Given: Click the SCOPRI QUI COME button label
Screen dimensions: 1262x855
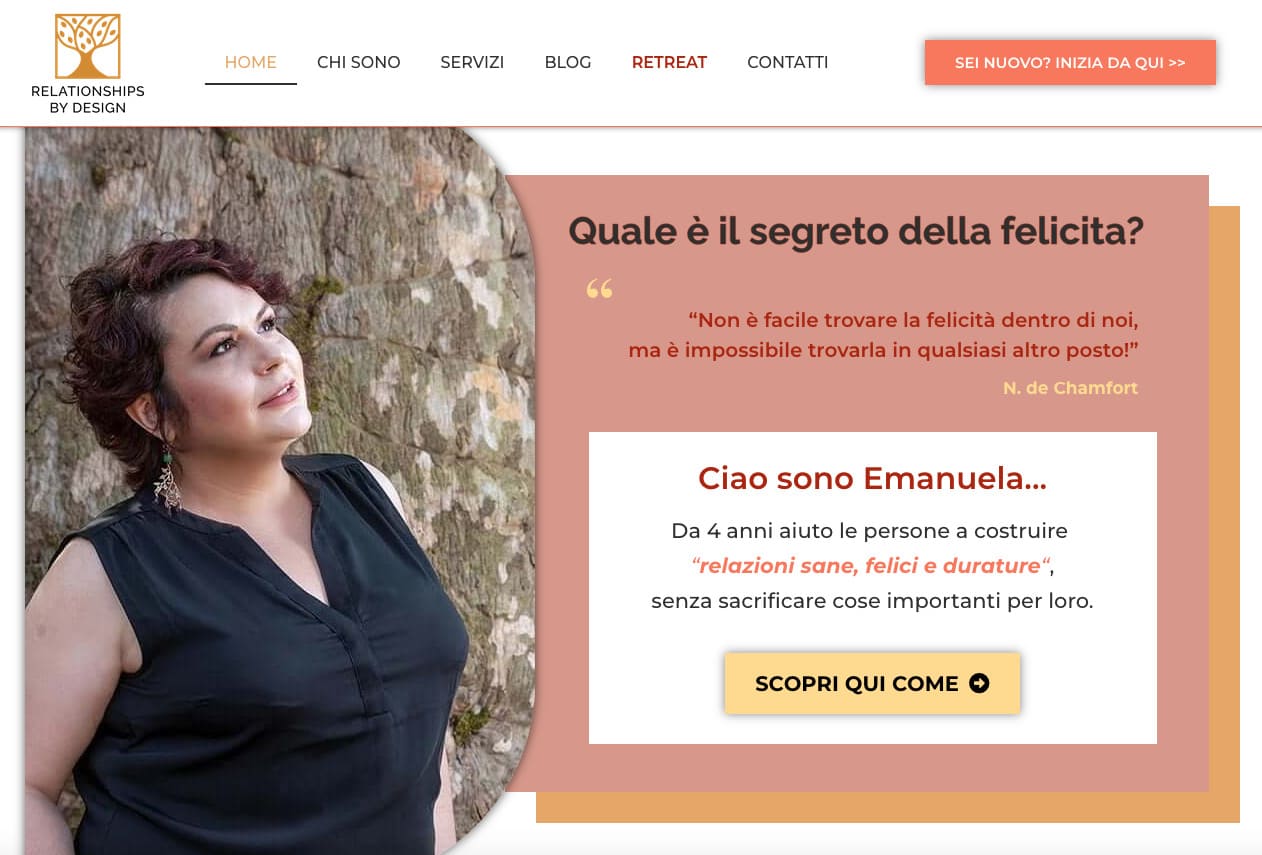Looking at the screenshot, I should coord(857,684).
